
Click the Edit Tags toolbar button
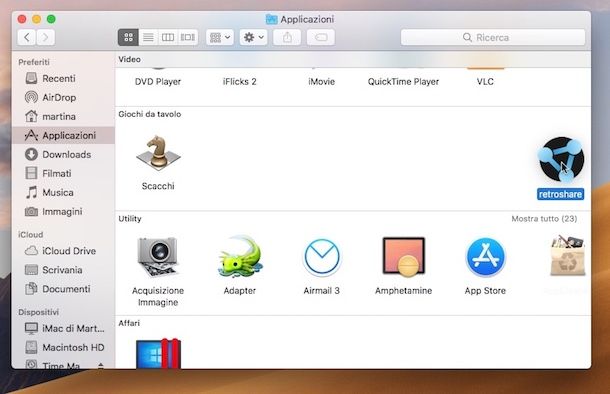coord(321,37)
